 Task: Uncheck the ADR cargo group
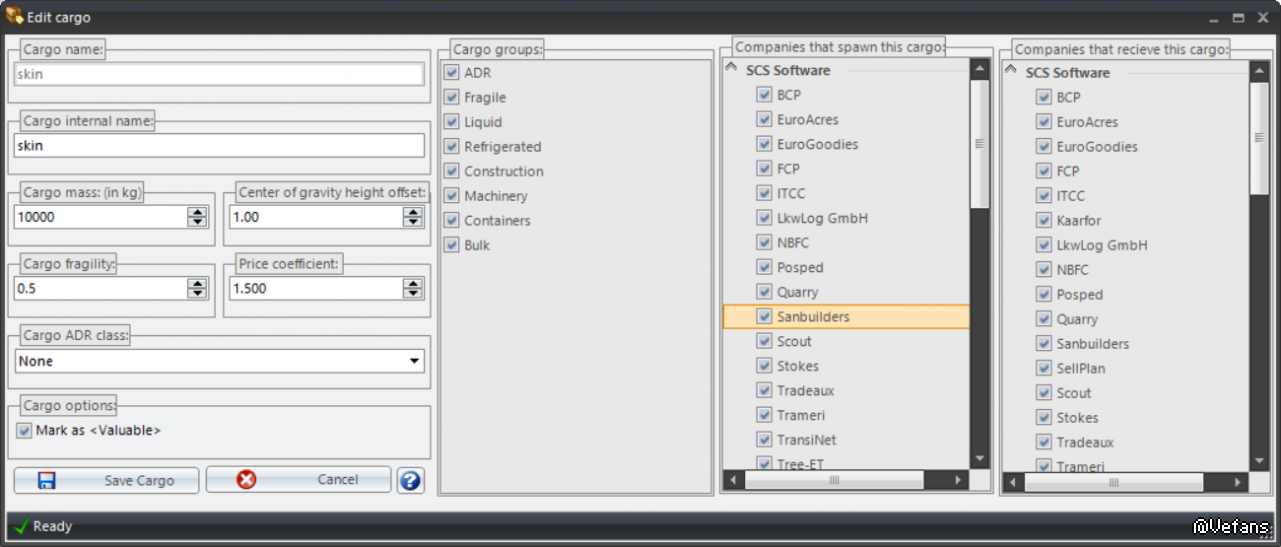451,73
